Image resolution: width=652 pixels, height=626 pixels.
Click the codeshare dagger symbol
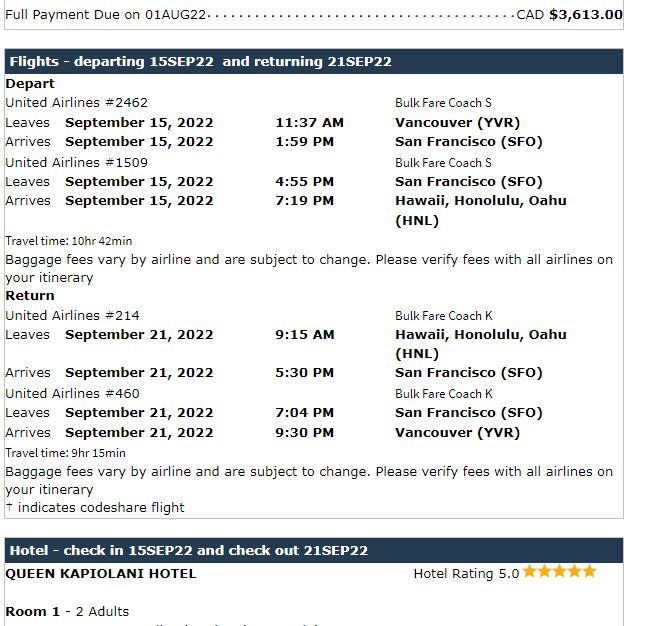pos(9,507)
